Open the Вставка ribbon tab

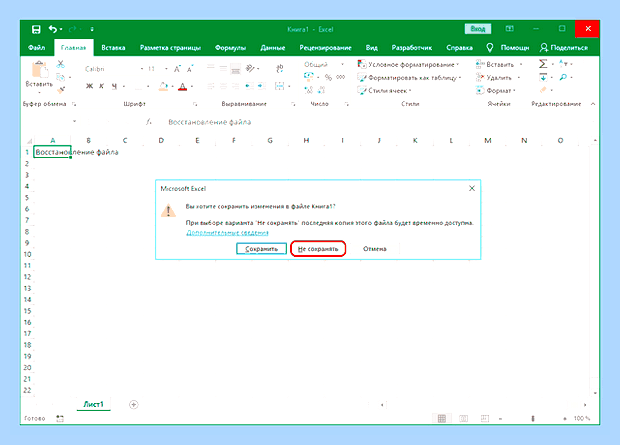click(x=113, y=47)
